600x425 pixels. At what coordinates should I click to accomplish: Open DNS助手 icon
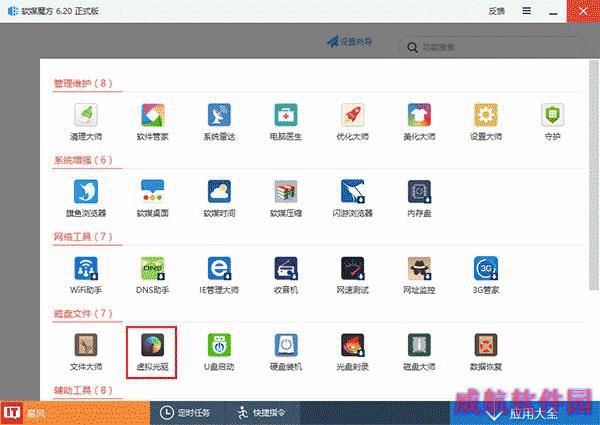pyautogui.click(x=153, y=268)
